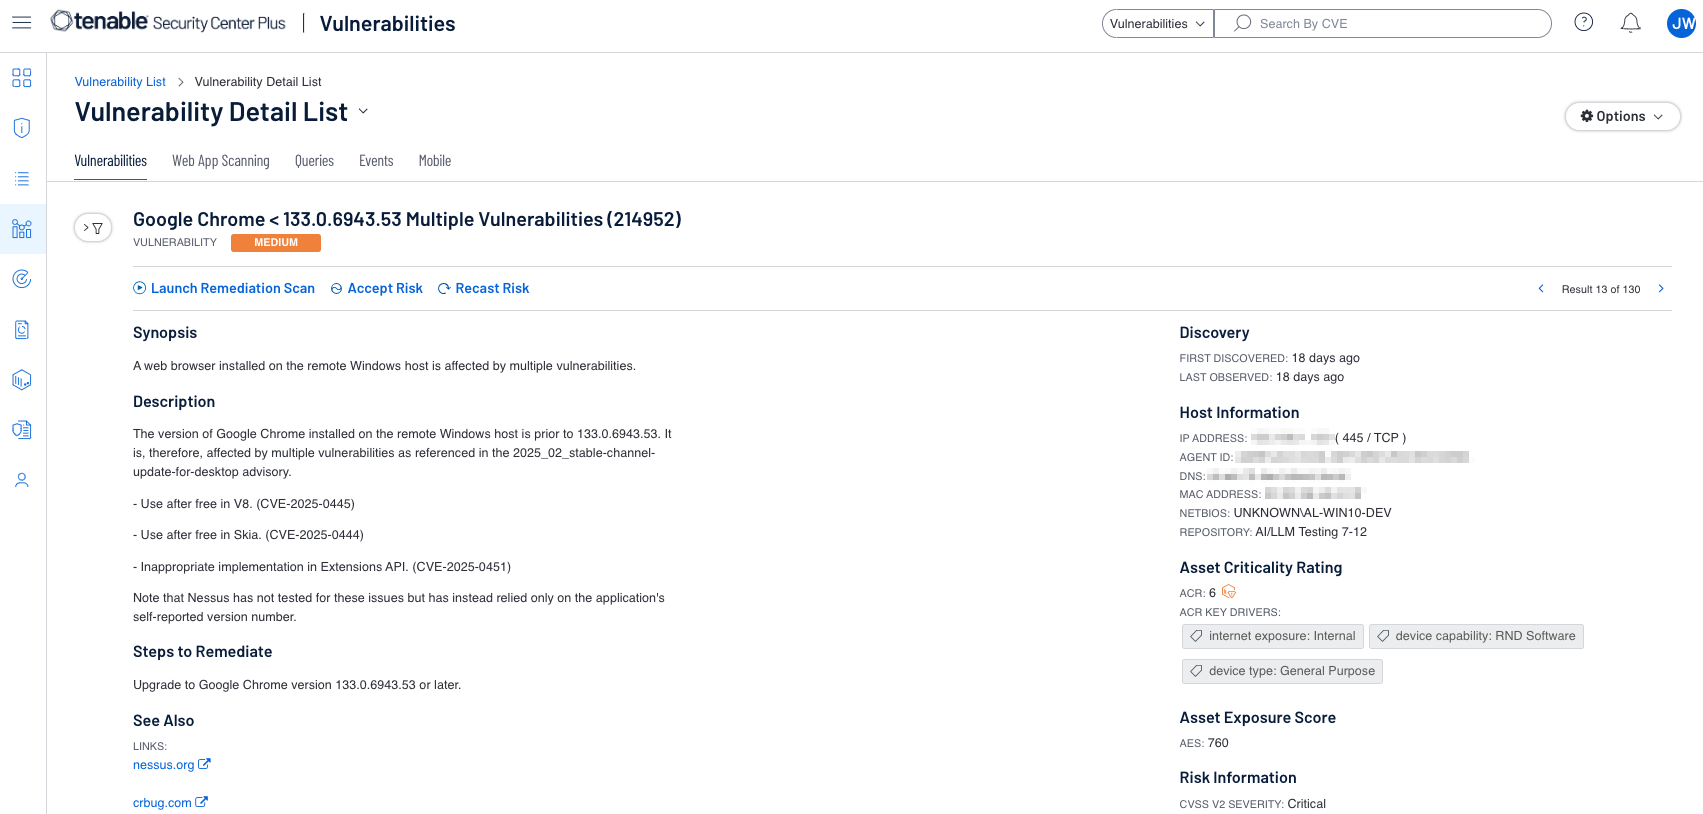Click the AES value 760

[1218, 743]
